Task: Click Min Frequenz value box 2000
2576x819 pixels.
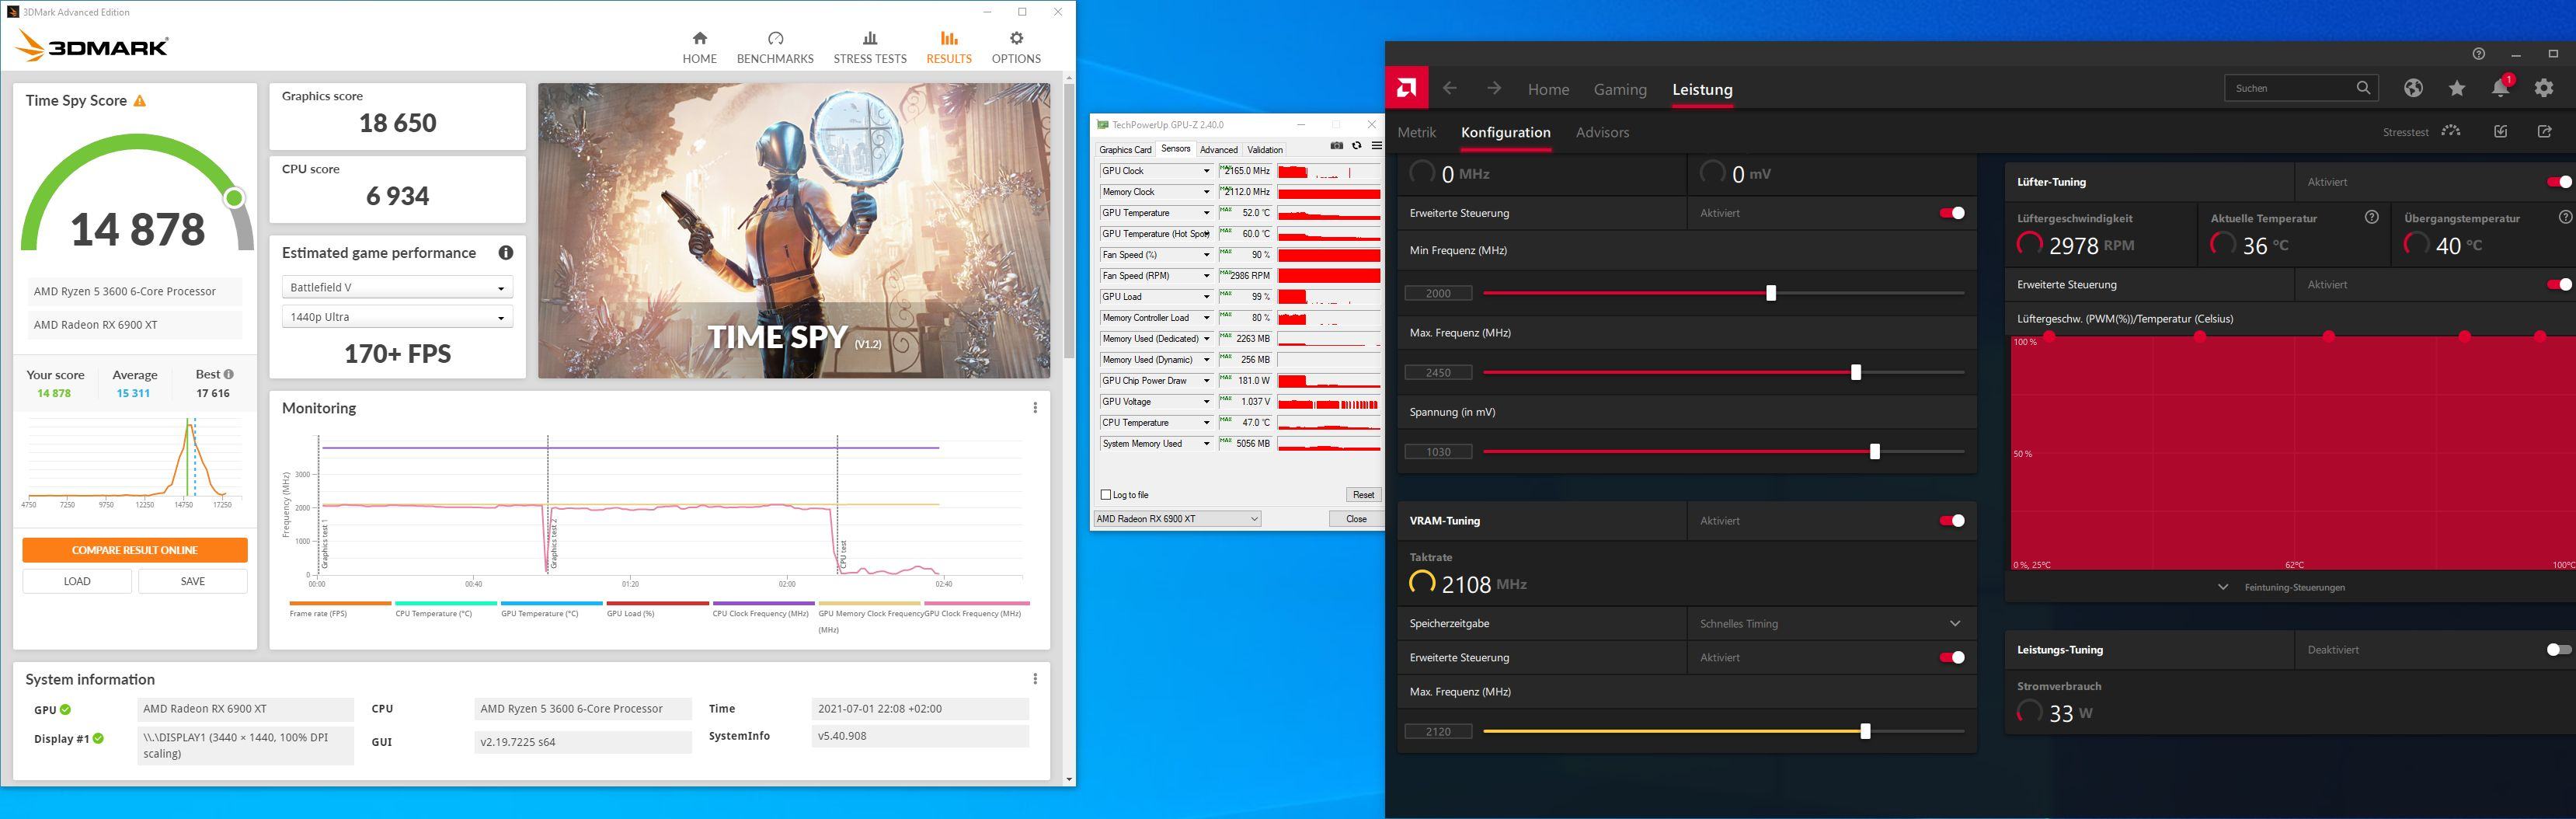Action: (1438, 293)
